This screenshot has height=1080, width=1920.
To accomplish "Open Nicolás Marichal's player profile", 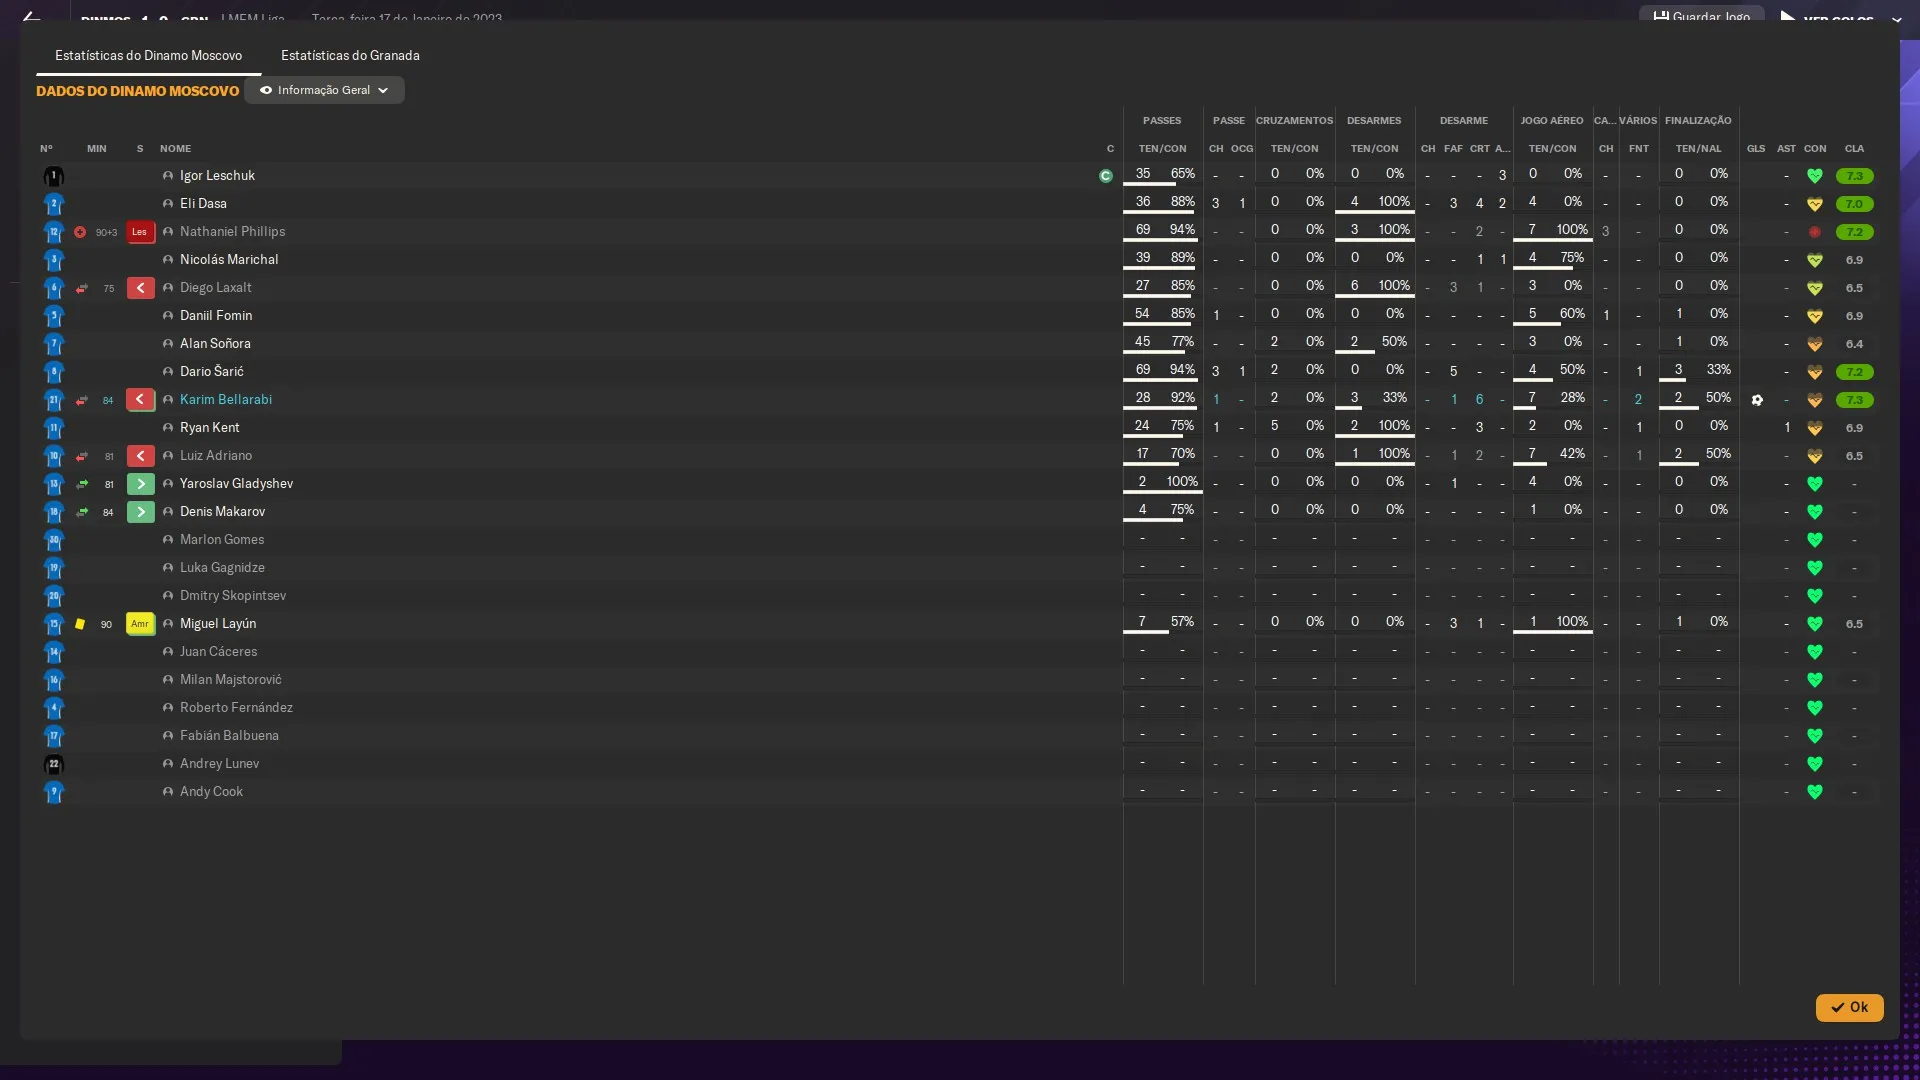I will 229,260.
